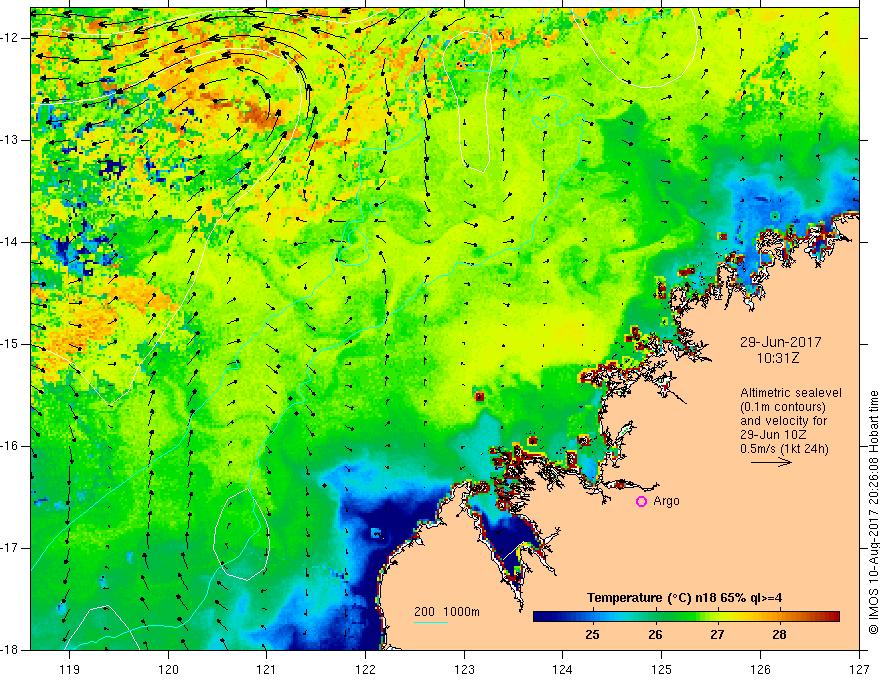Click the '27' color bar label
Screen dimensions: 880x680
(717, 635)
